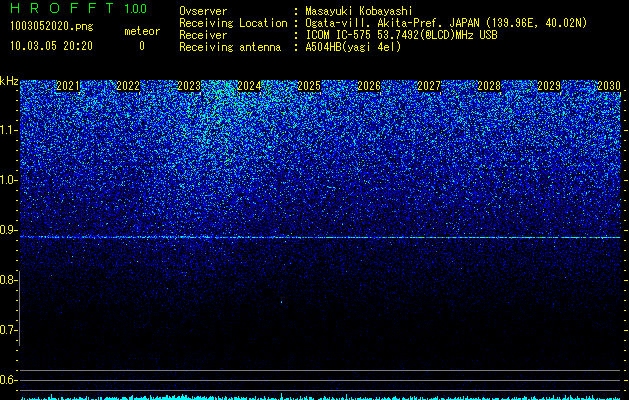Click the date stamp 10.03.05 20:20
Image resolution: width=629 pixels, height=400 pixels.
click(x=51, y=46)
